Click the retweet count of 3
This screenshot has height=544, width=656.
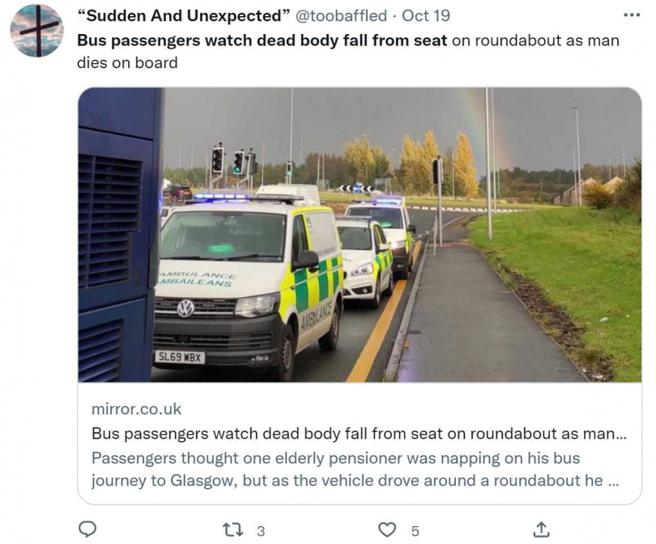click(261, 531)
